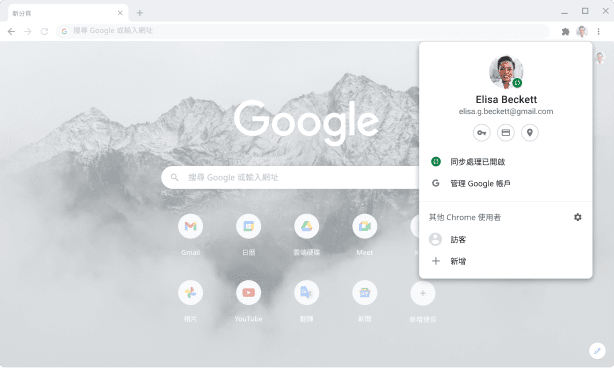The height and width of the screenshot is (368, 614).
Task: Reload the page with the refresh icon
Action: (x=44, y=31)
